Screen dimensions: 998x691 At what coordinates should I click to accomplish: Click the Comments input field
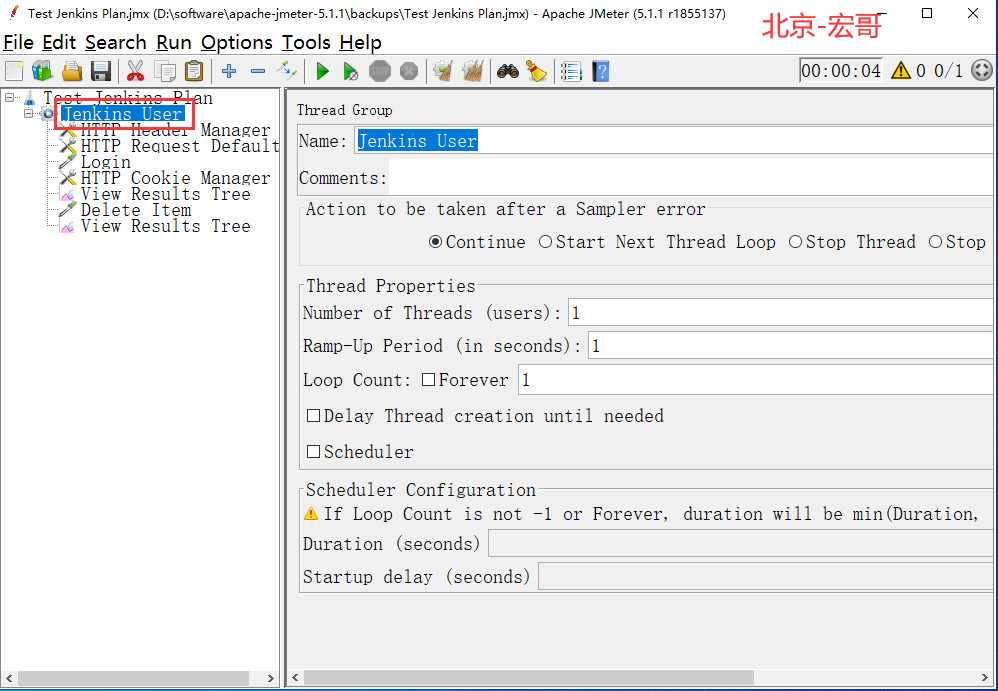(x=692, y=178)
